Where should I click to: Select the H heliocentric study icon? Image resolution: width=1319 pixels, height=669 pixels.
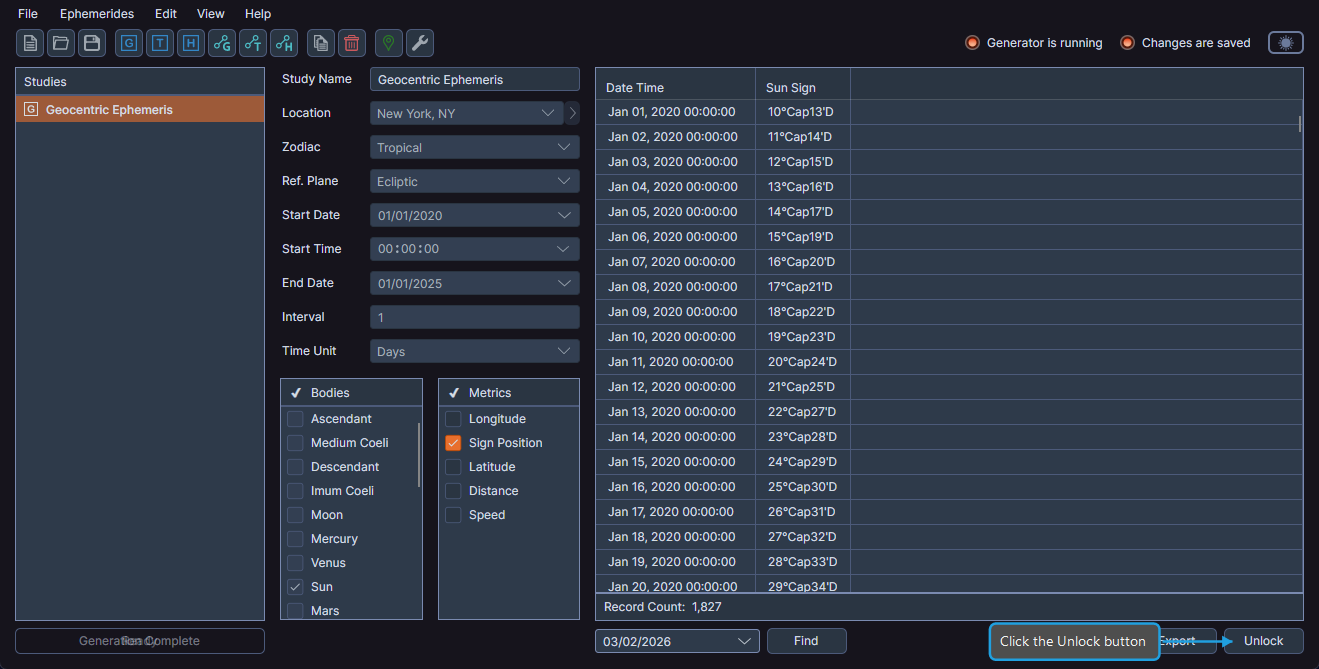(190, 43)
